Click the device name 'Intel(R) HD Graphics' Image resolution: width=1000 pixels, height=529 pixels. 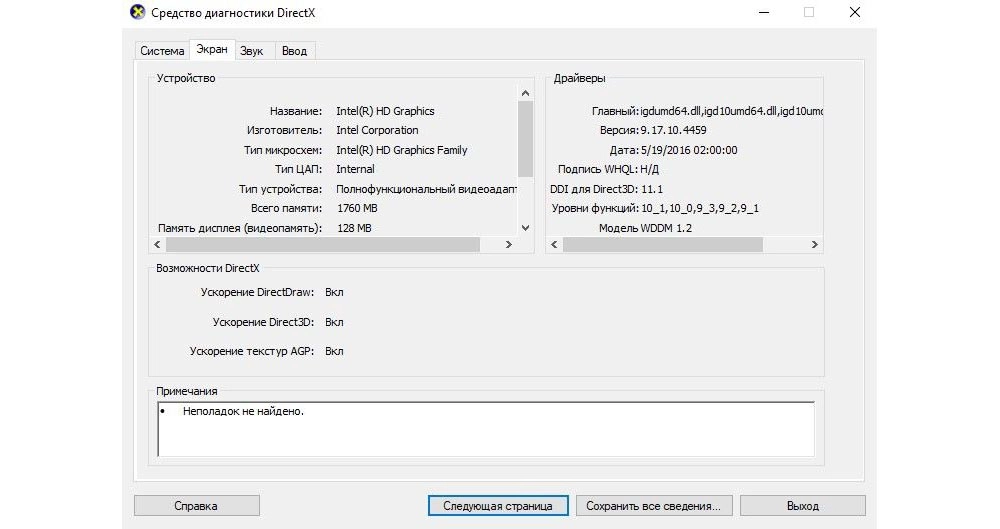pos(385,111)
